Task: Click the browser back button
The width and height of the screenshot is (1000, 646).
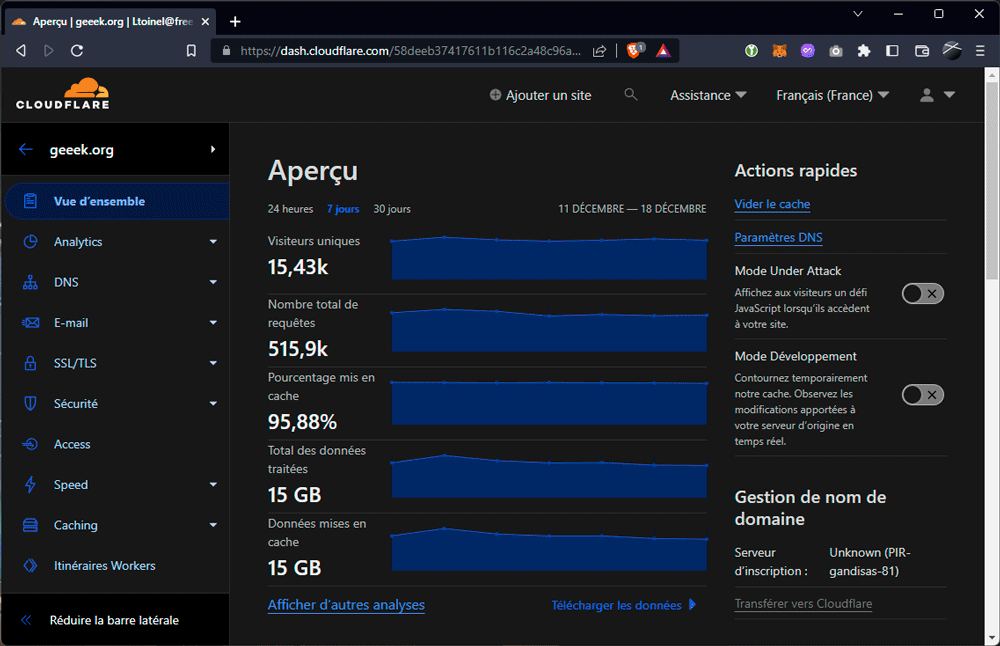Action: pos(21,50)
